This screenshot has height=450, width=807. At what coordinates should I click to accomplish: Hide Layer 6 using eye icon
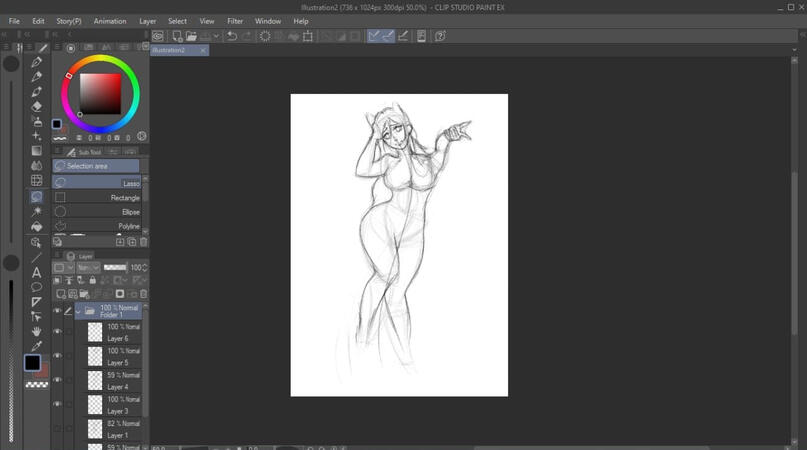57,332
